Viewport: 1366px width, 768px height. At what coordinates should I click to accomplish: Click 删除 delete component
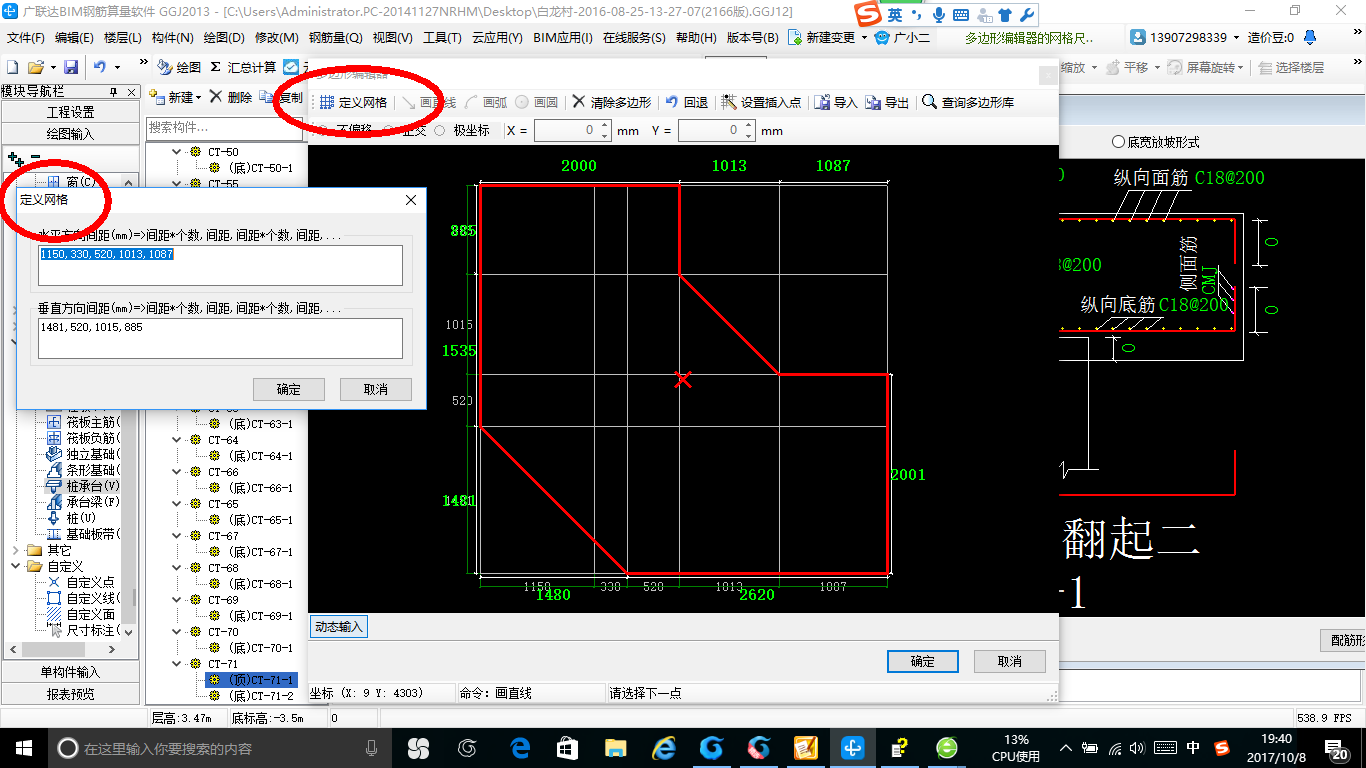[230, 97]
